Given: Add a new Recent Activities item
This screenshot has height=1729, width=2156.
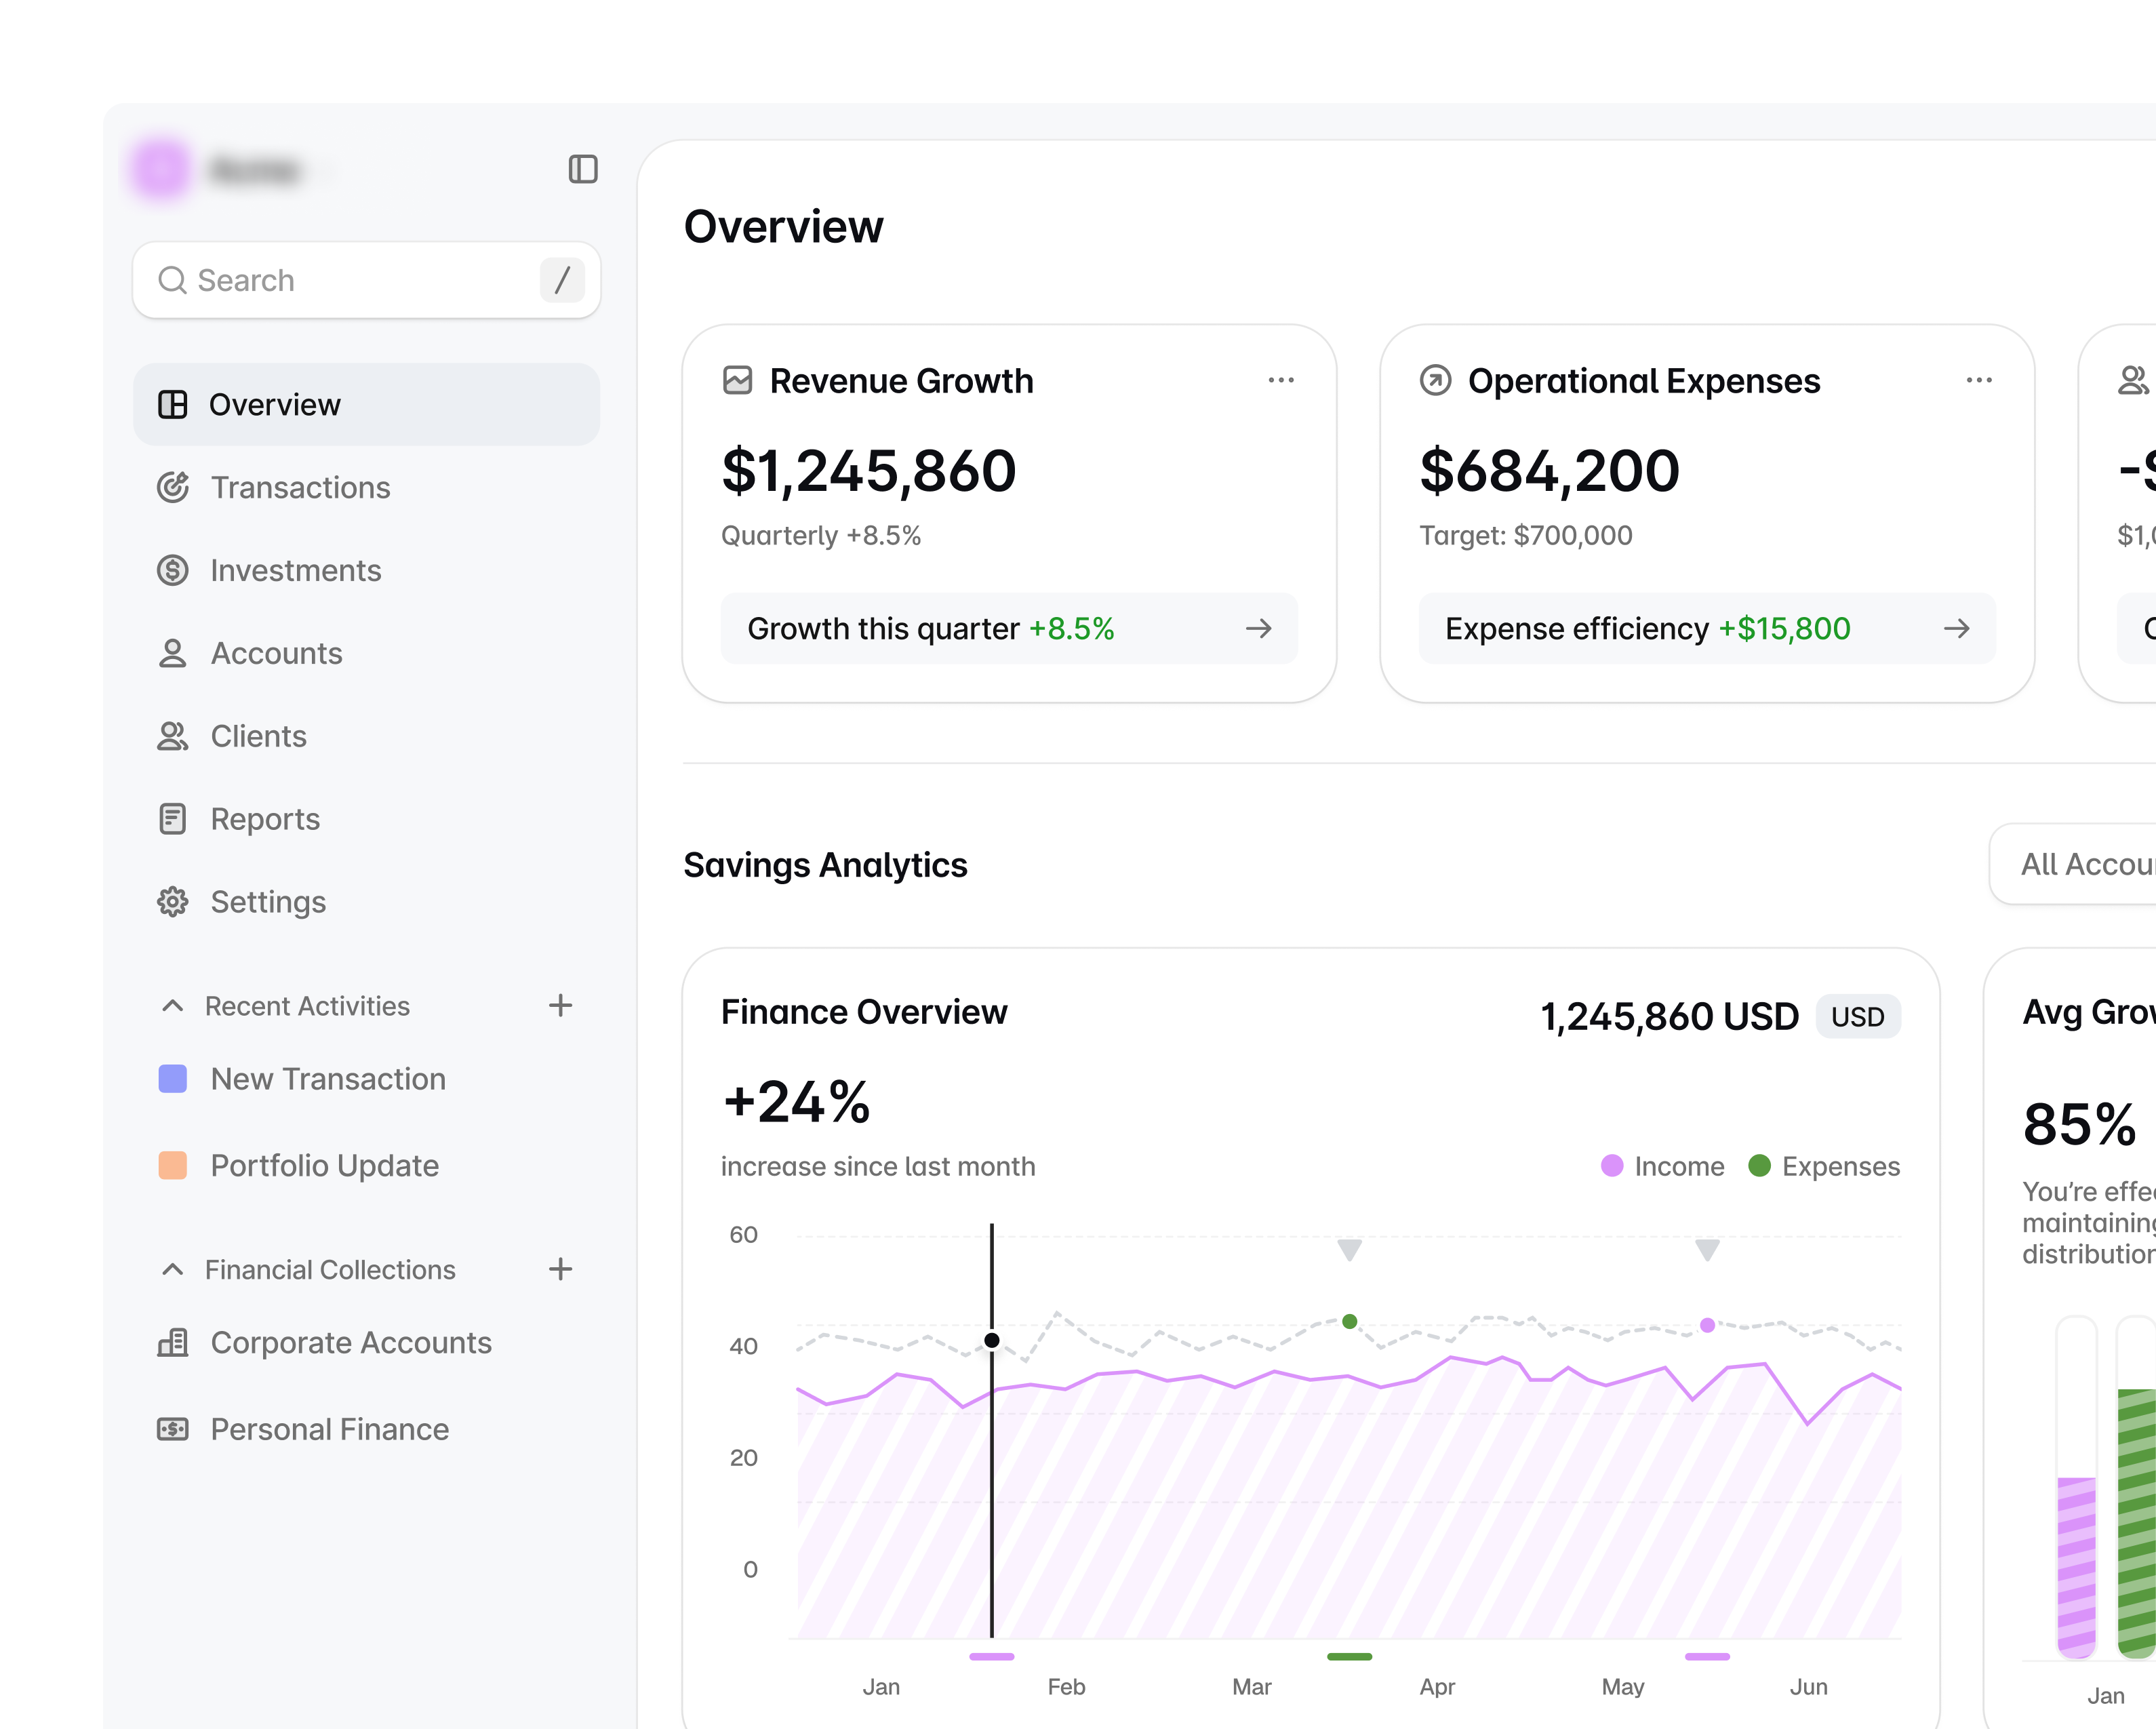Looking at the screenshot, I should [560, 1005].
